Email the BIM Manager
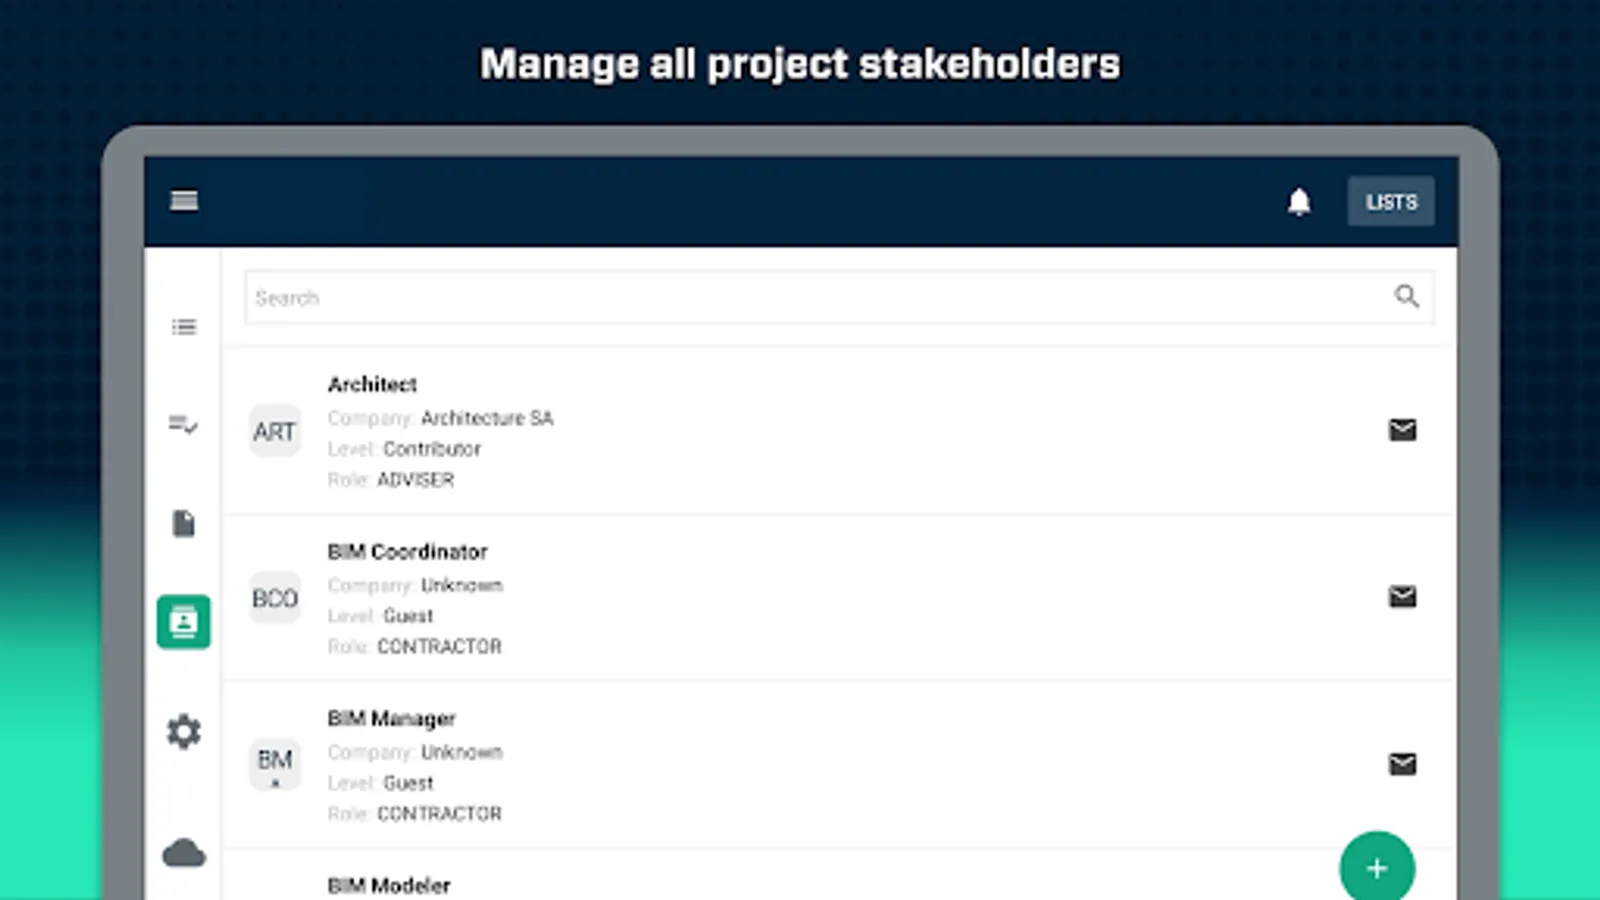This screenshot has width=1600, height=900. pyautogui.click(x=1402, y=764)
